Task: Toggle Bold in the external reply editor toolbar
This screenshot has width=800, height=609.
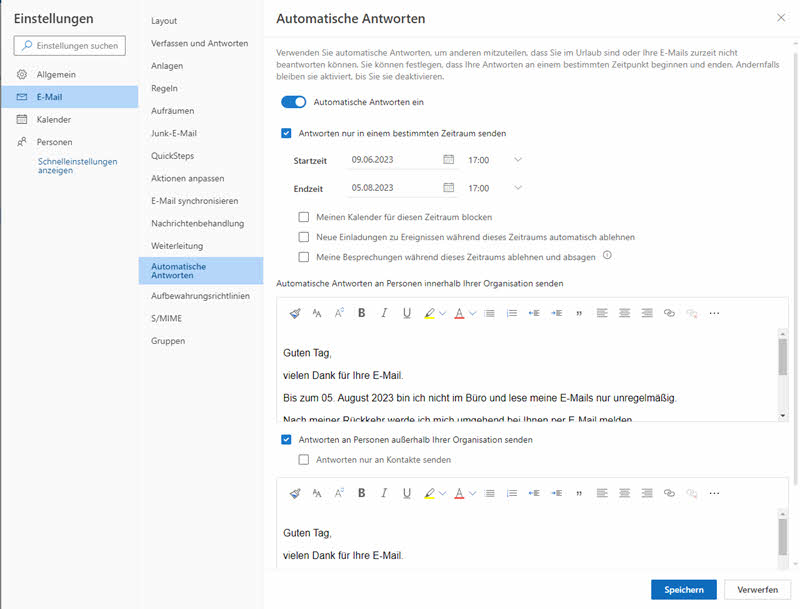Action: click(x=362, y=493)
